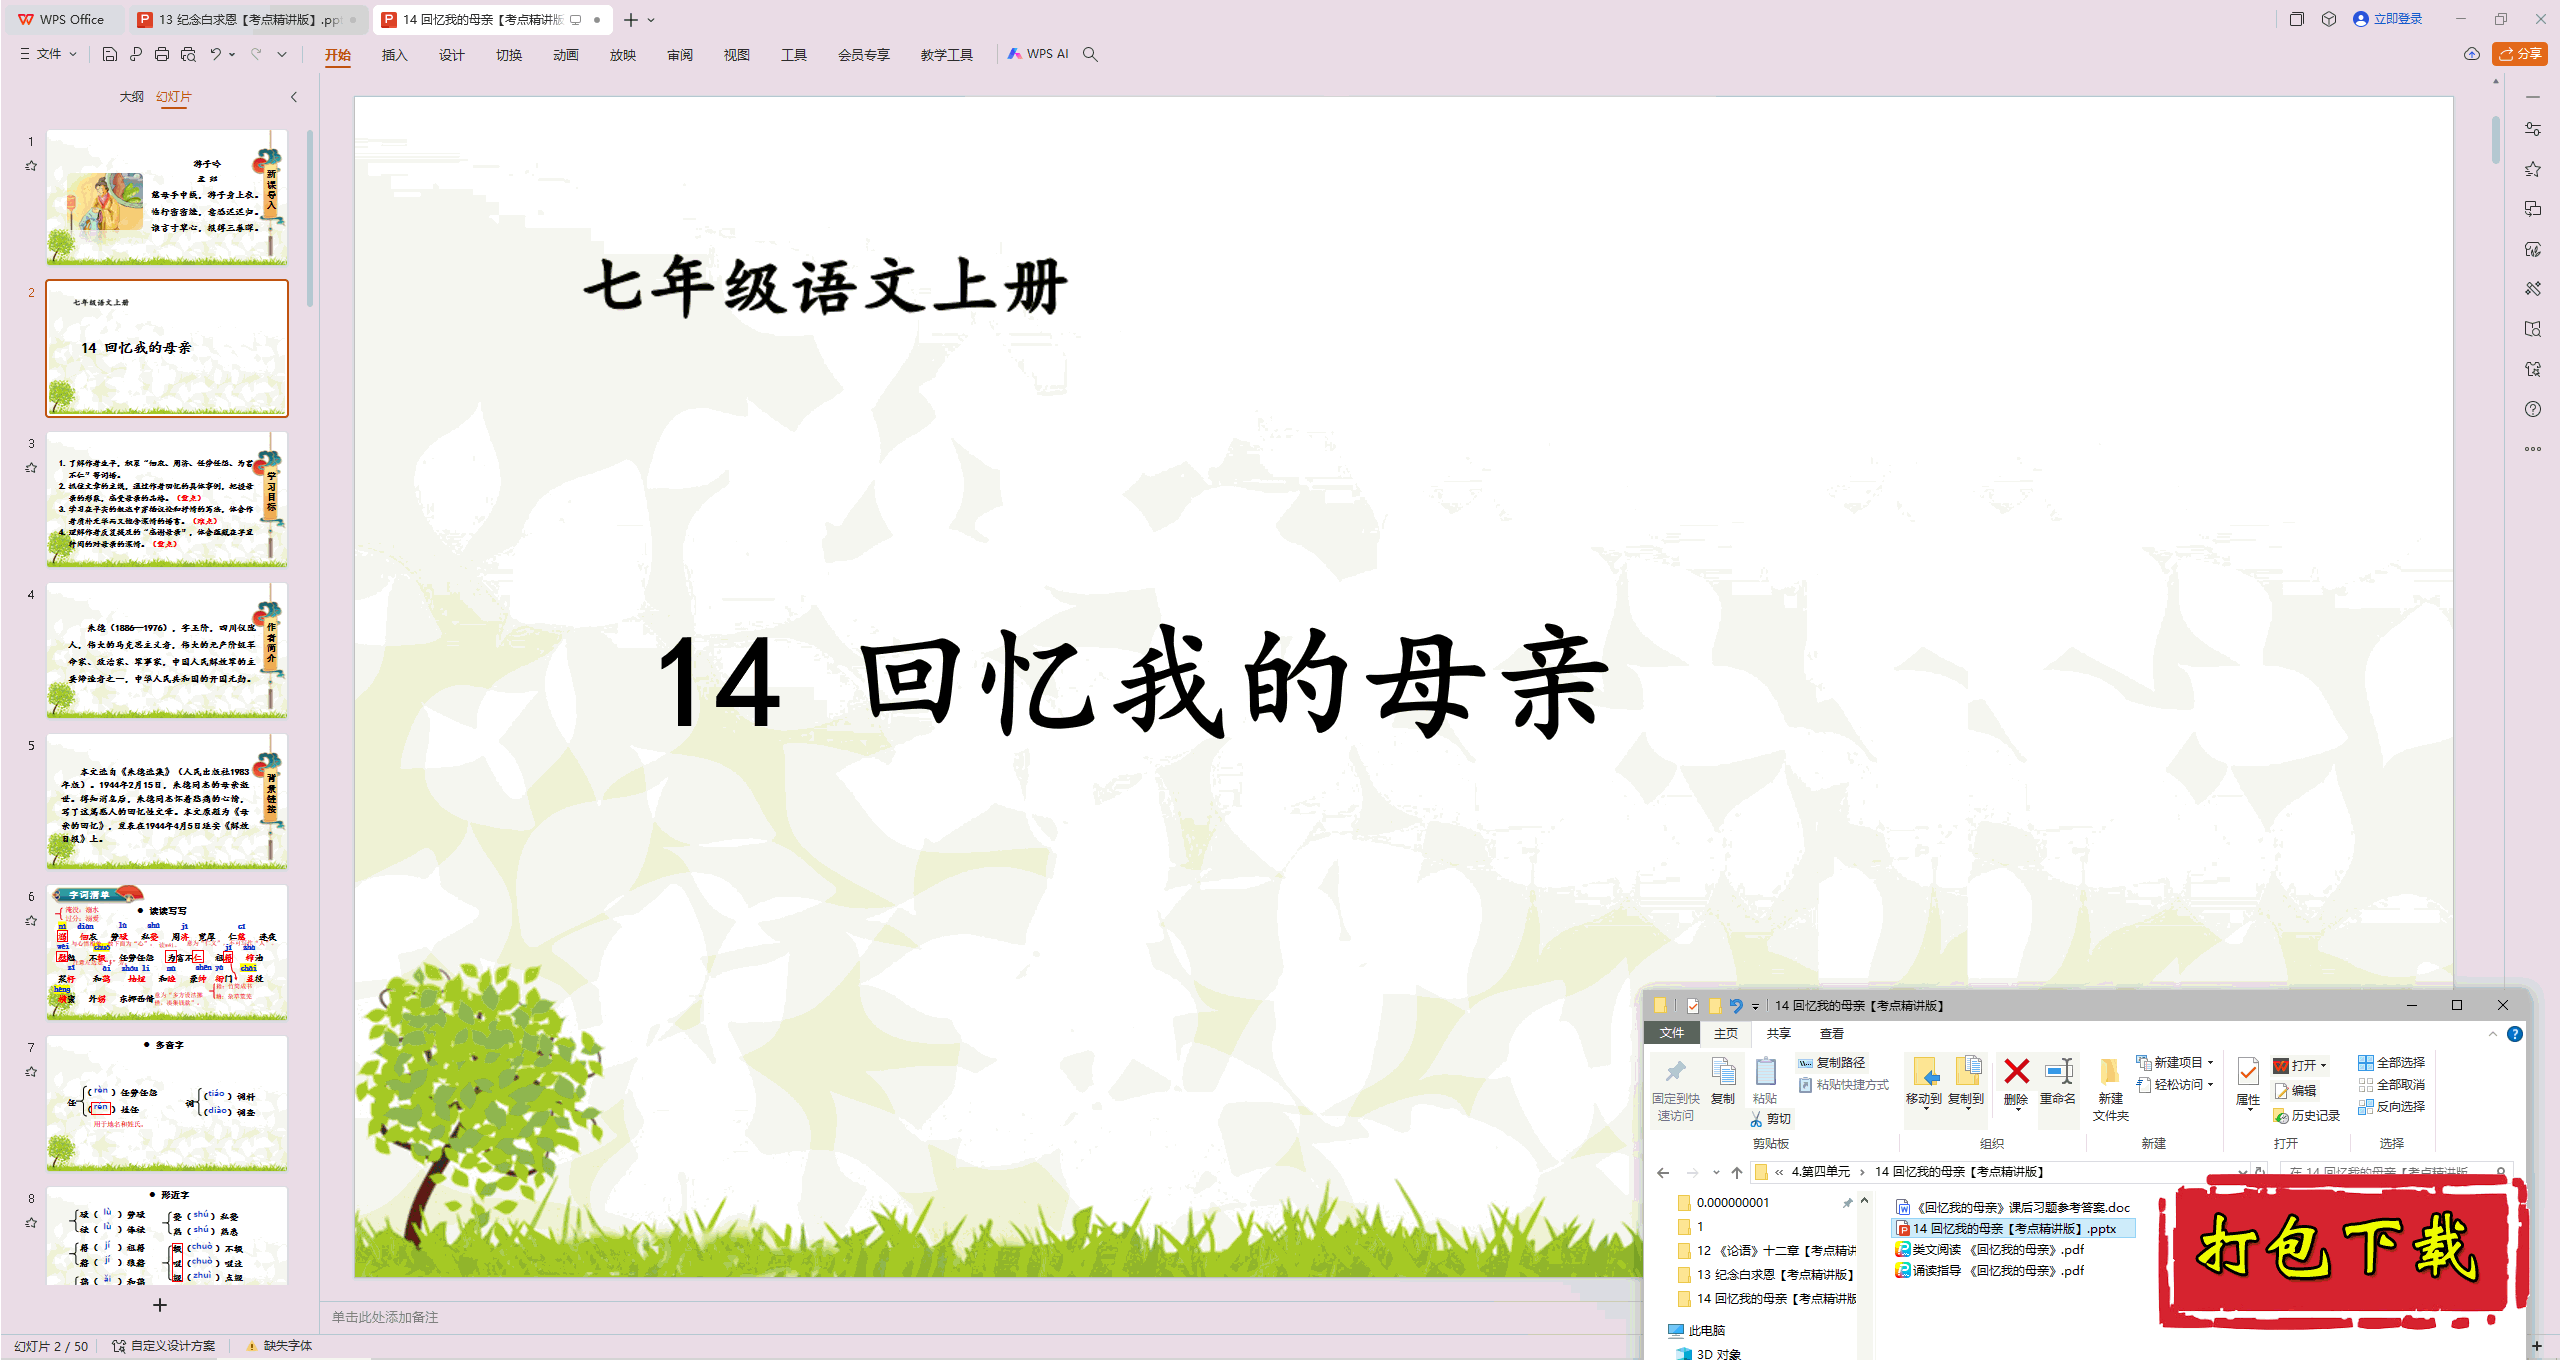Click the sliders settings icon in right sidebar
This screenshot has height=1360, width=2560.
coord(2533,129)
